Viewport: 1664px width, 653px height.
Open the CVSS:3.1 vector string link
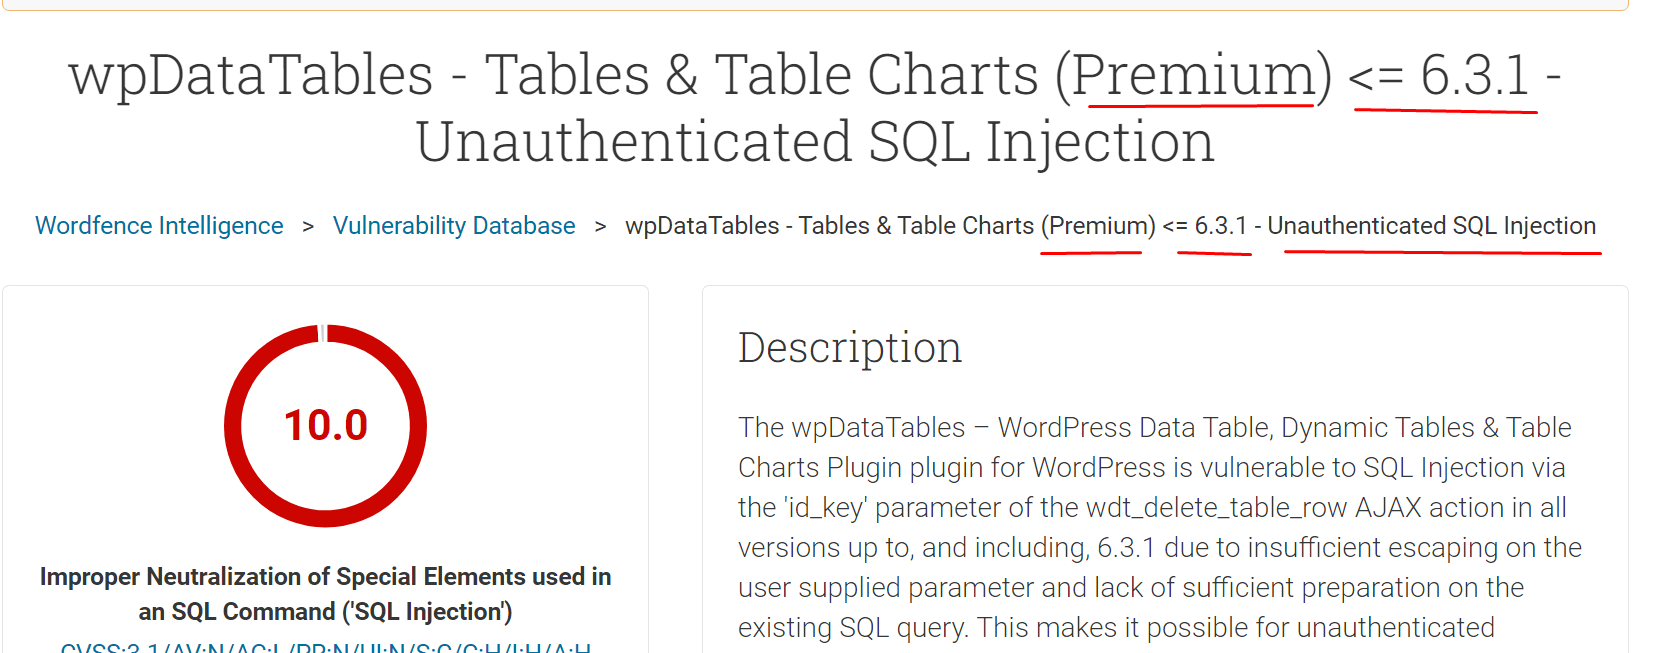tap(325, 647)
